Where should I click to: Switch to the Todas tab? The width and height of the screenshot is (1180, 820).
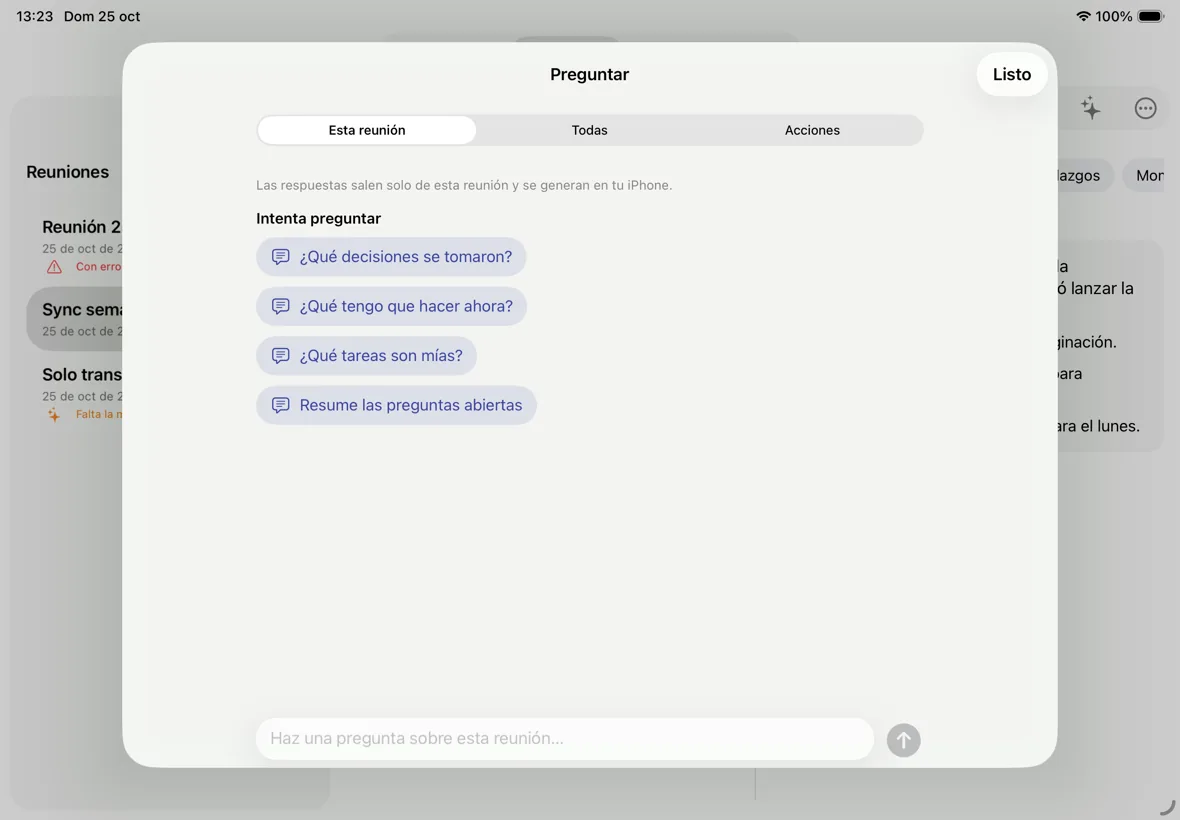[589, 130]
